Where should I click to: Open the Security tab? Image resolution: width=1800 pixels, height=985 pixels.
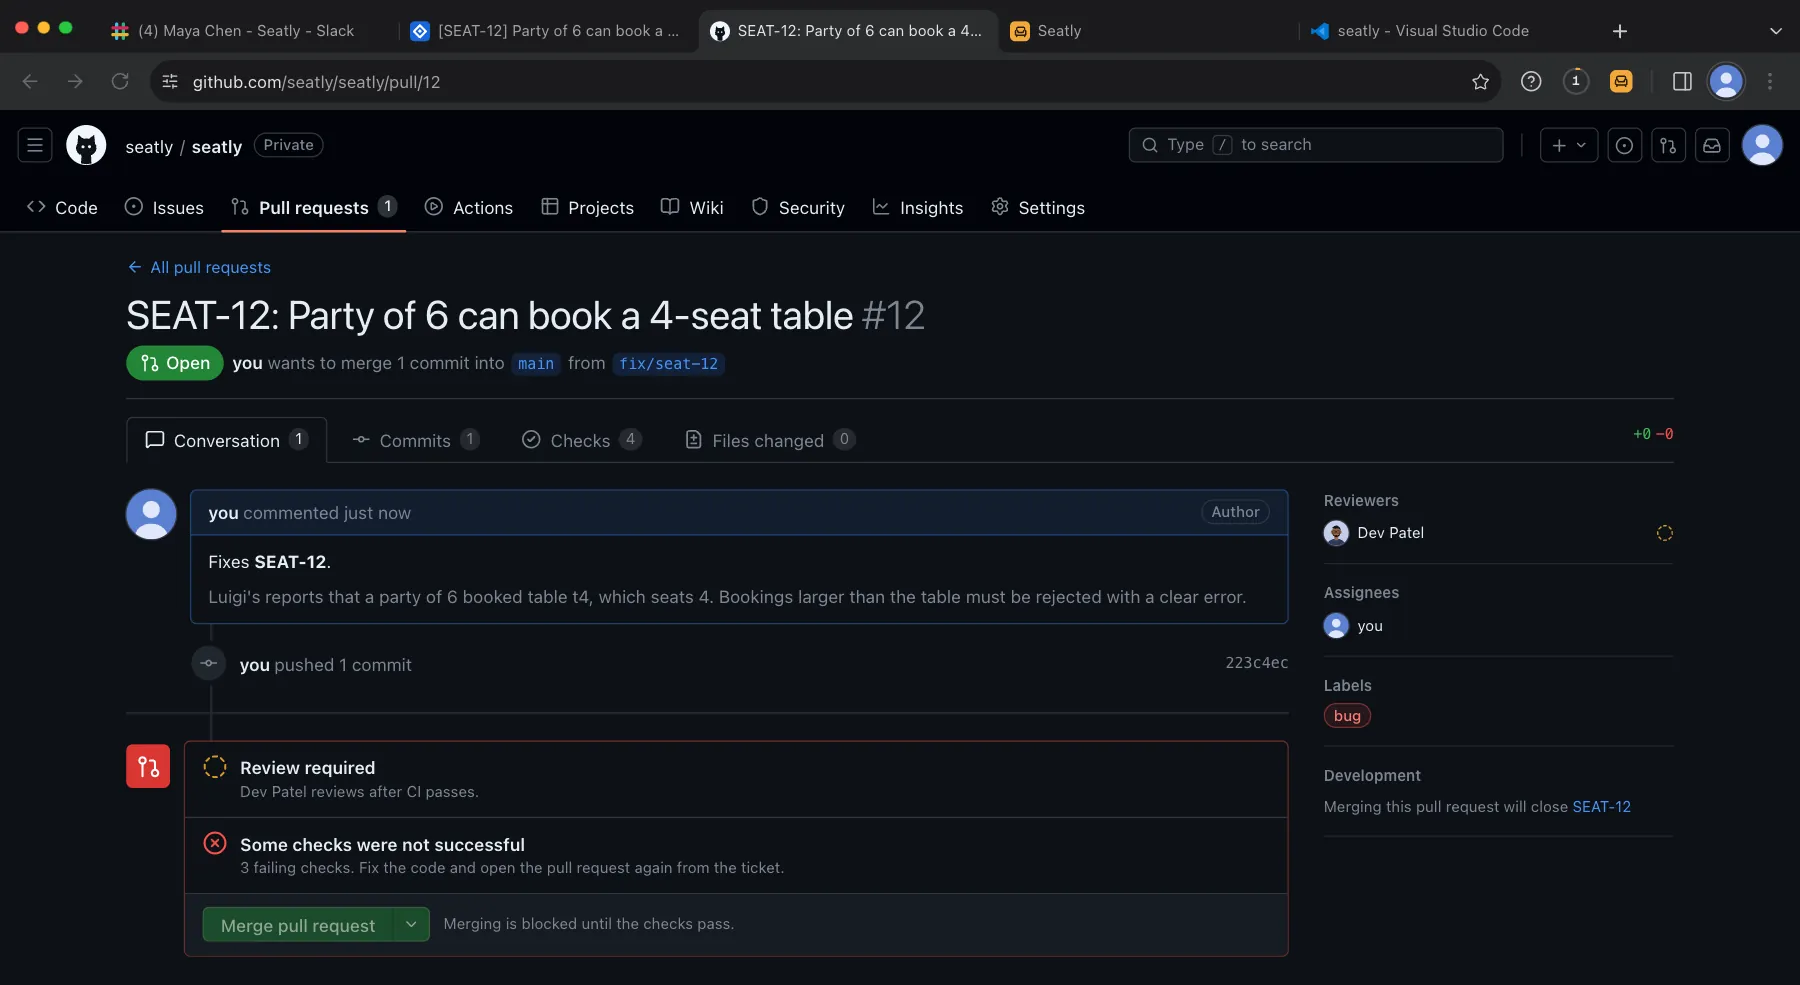[x=798, y=207]
